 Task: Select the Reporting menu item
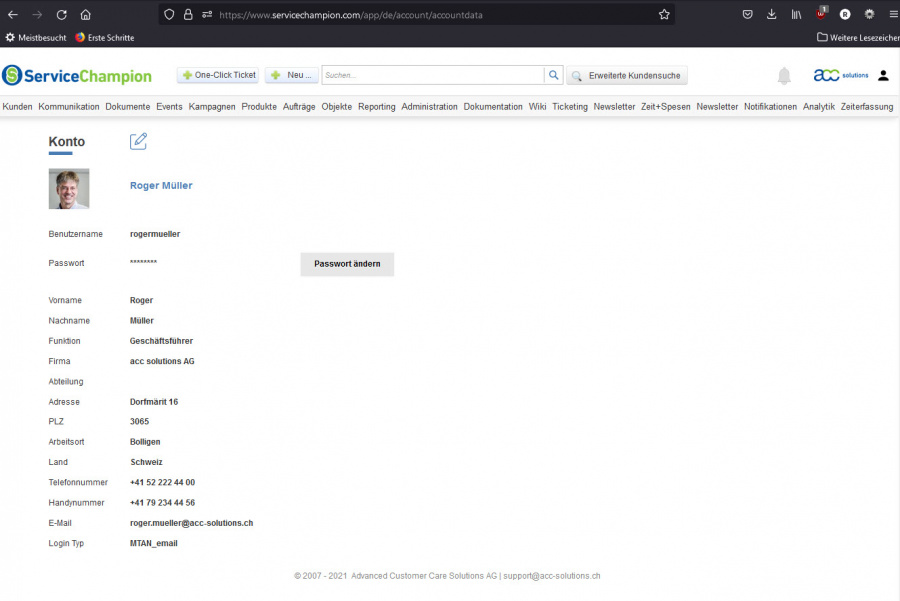click(377, 107)
